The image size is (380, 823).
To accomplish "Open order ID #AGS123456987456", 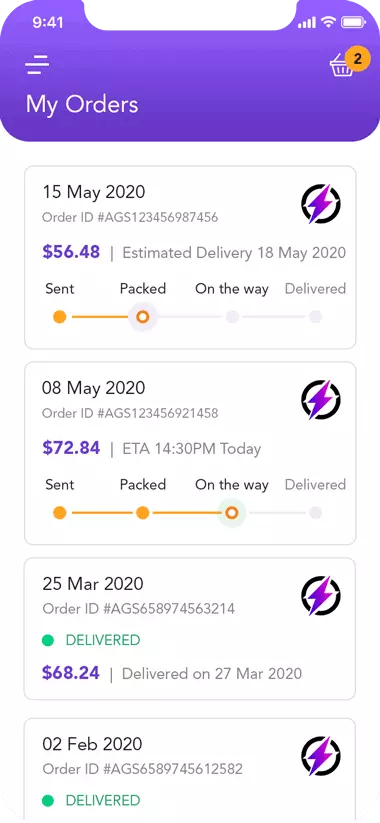I will click(130, 217).
